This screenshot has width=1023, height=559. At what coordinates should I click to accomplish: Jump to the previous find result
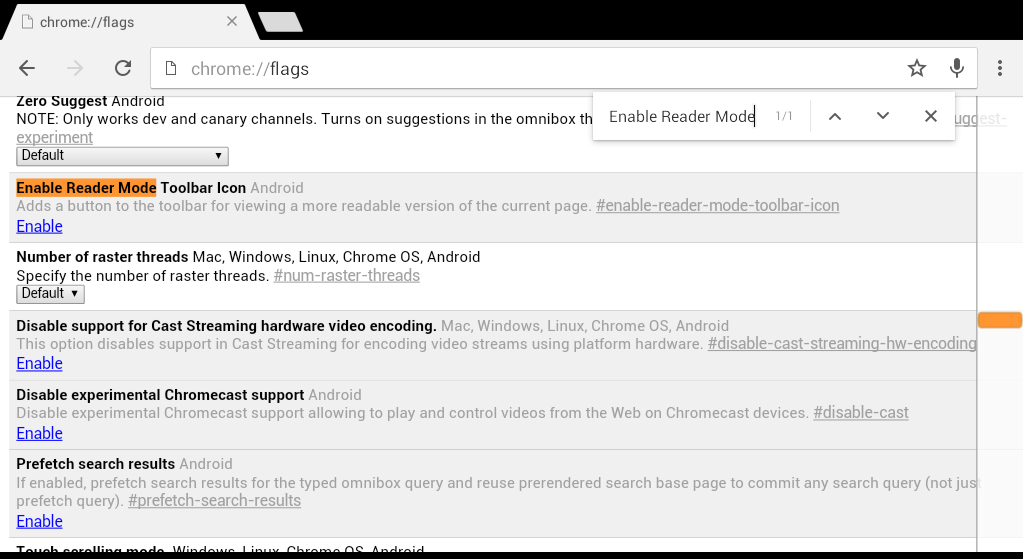[x=834, y=116]
